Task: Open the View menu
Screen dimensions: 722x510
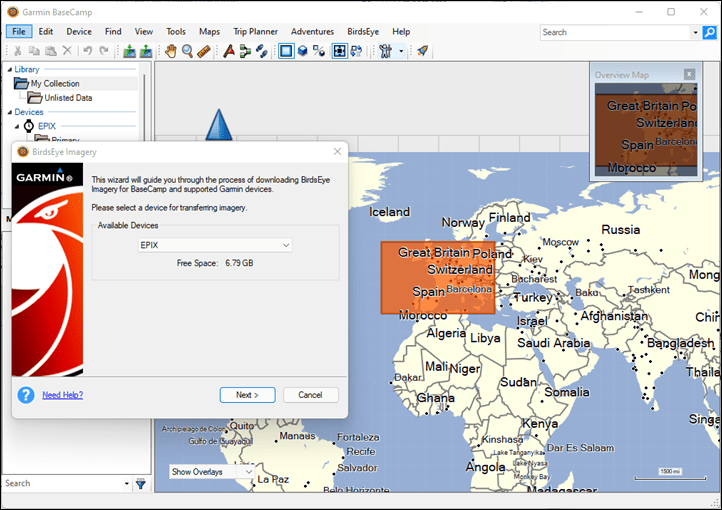Action: pos(144,31)
